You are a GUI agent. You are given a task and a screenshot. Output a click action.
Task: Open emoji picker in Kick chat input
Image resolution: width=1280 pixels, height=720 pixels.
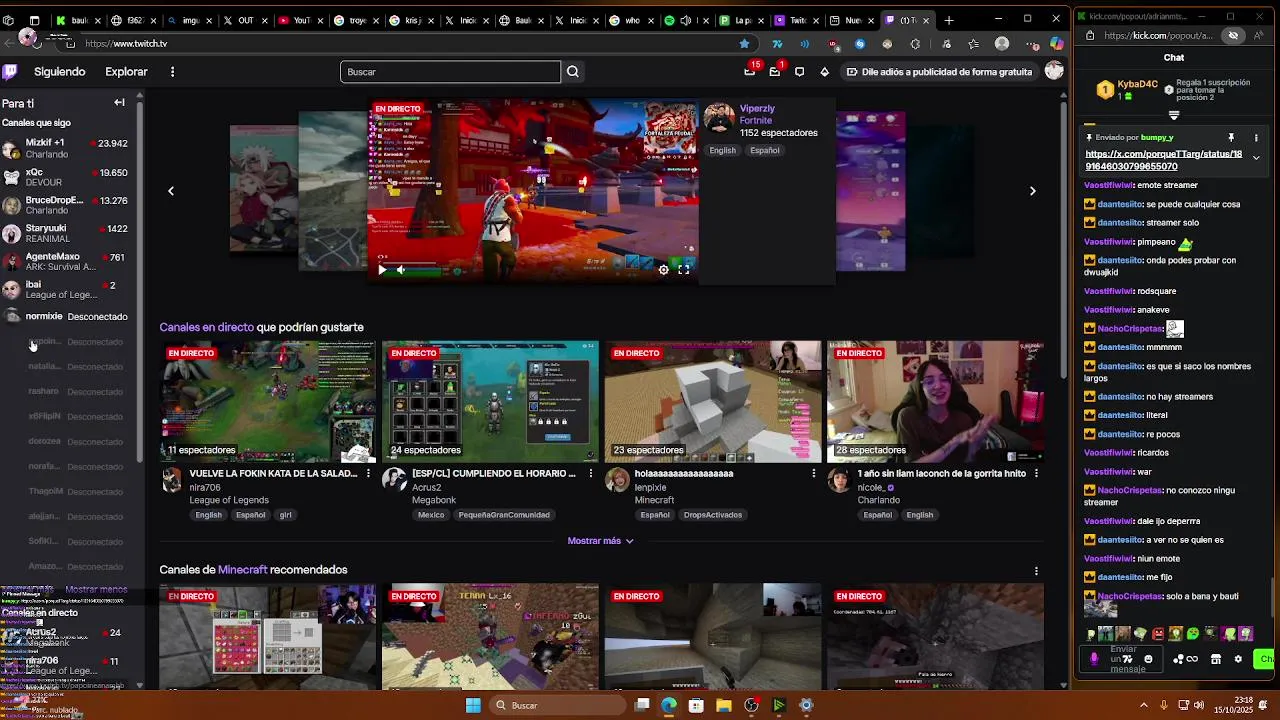tap(1148, 659)
